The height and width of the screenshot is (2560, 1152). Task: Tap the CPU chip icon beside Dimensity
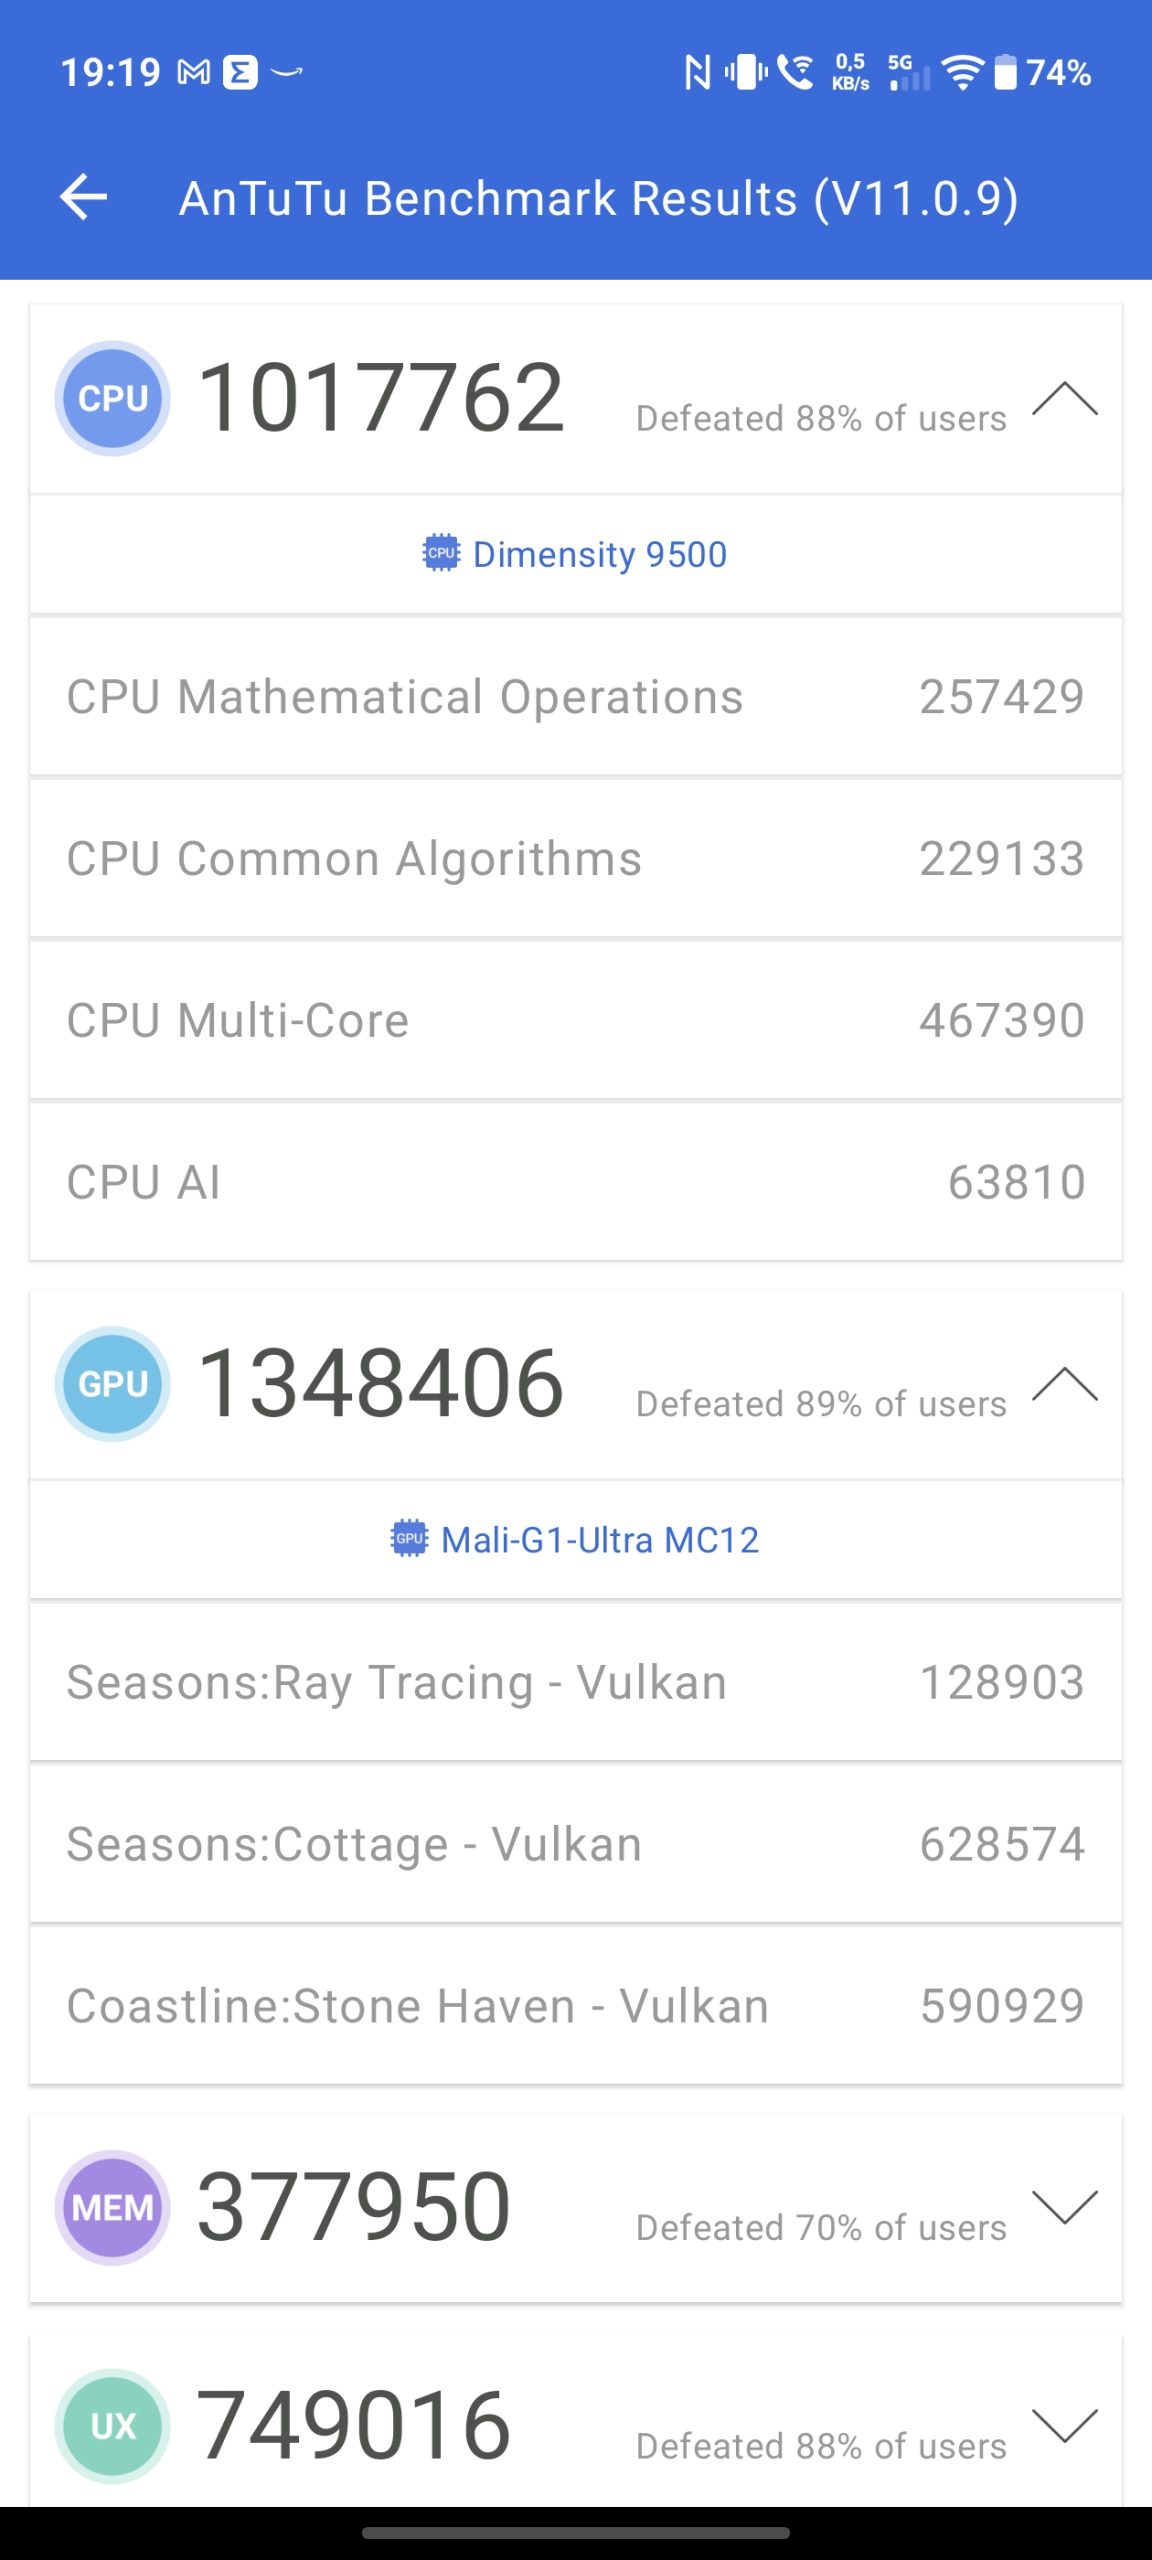pos(441,553)
